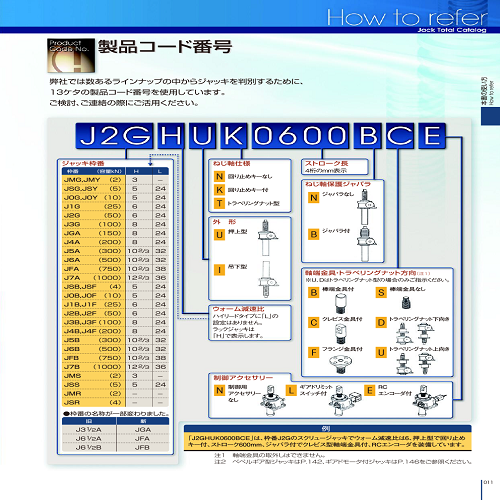Click the blue side index tab

[x=490, y=116]
